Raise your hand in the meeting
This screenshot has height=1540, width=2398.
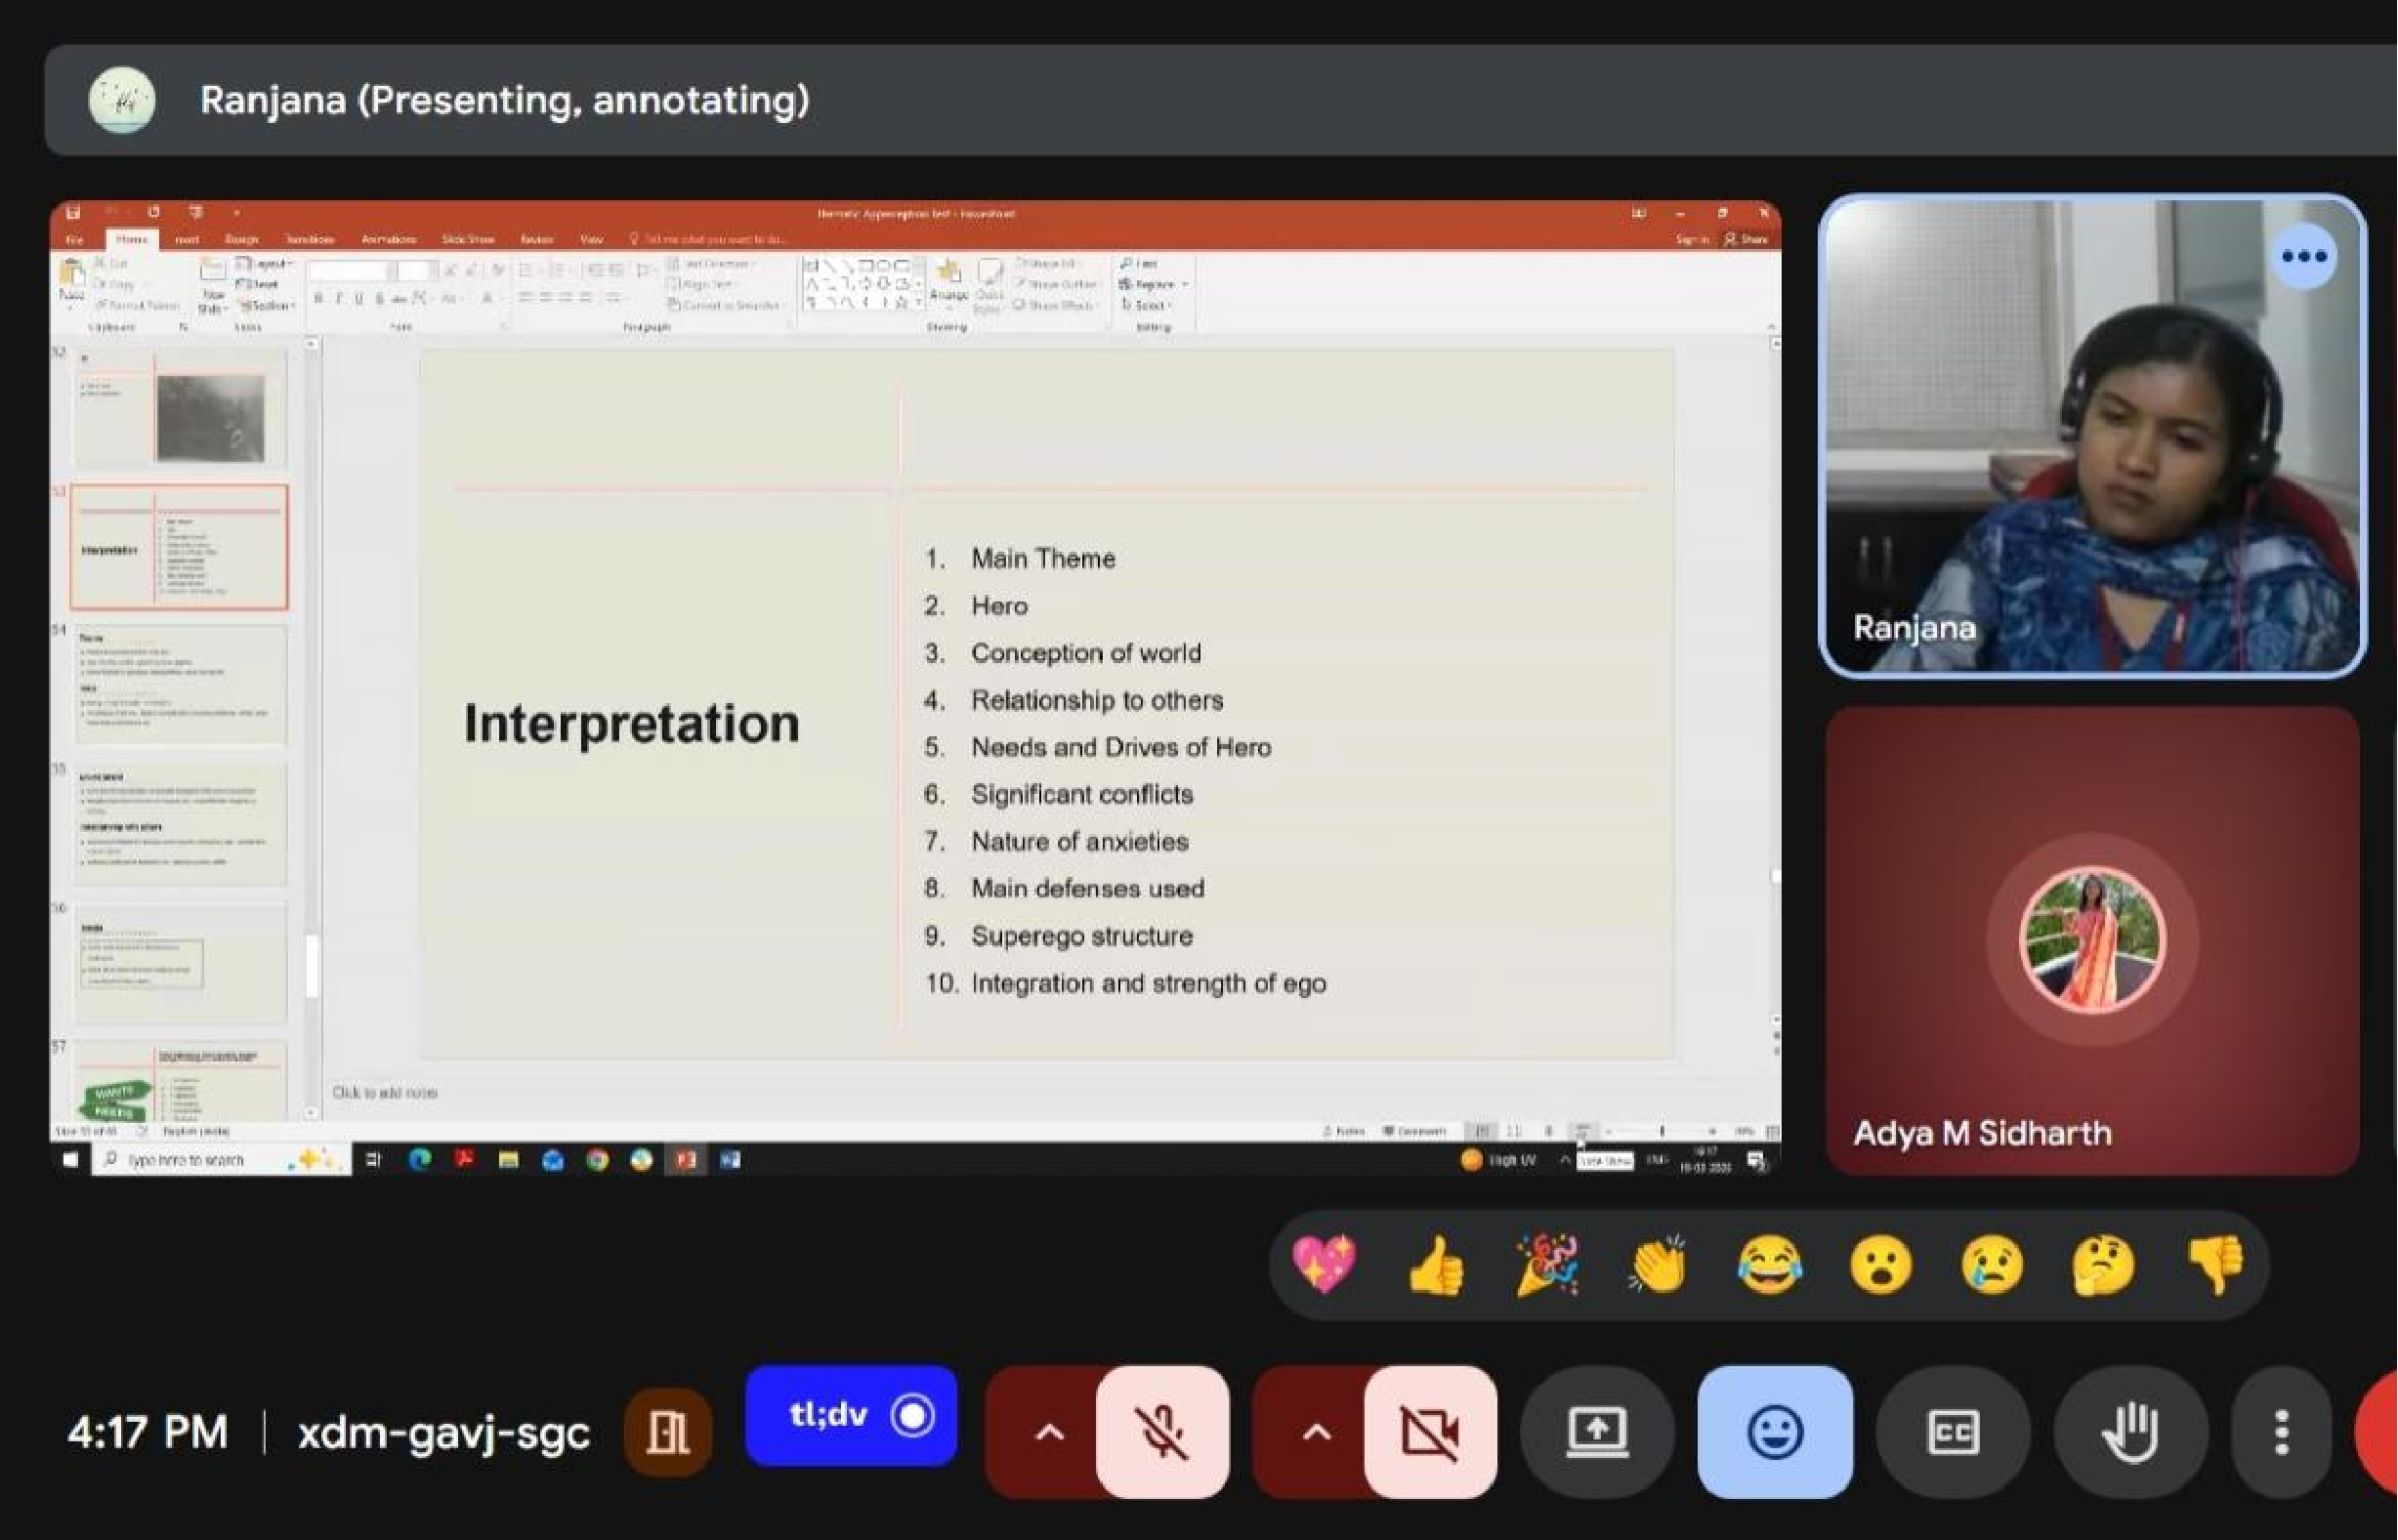coord(2130,1432)
